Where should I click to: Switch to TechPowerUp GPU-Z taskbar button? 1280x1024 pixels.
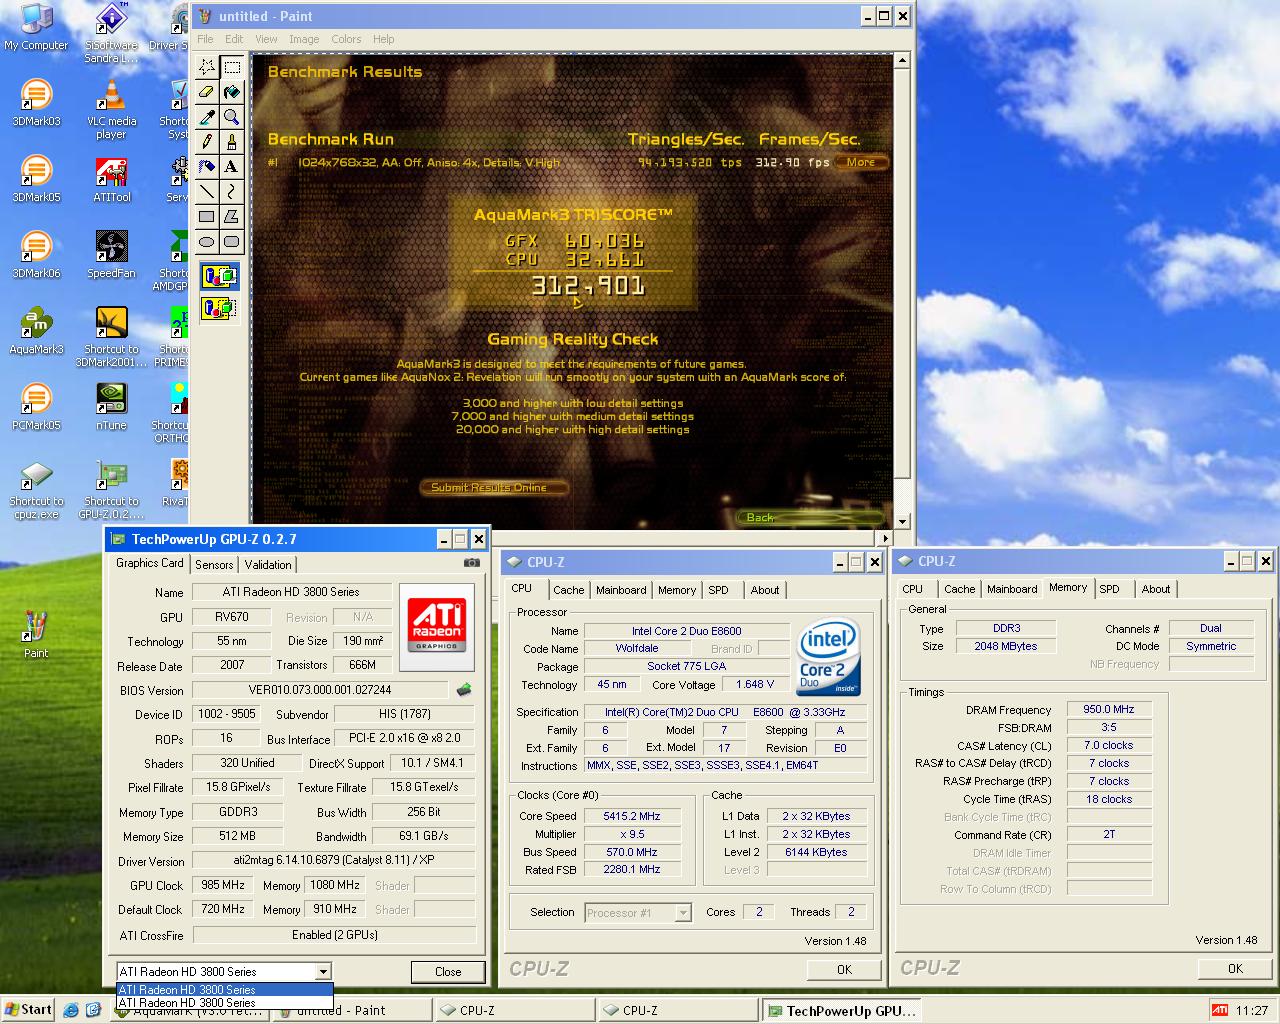844,1010
